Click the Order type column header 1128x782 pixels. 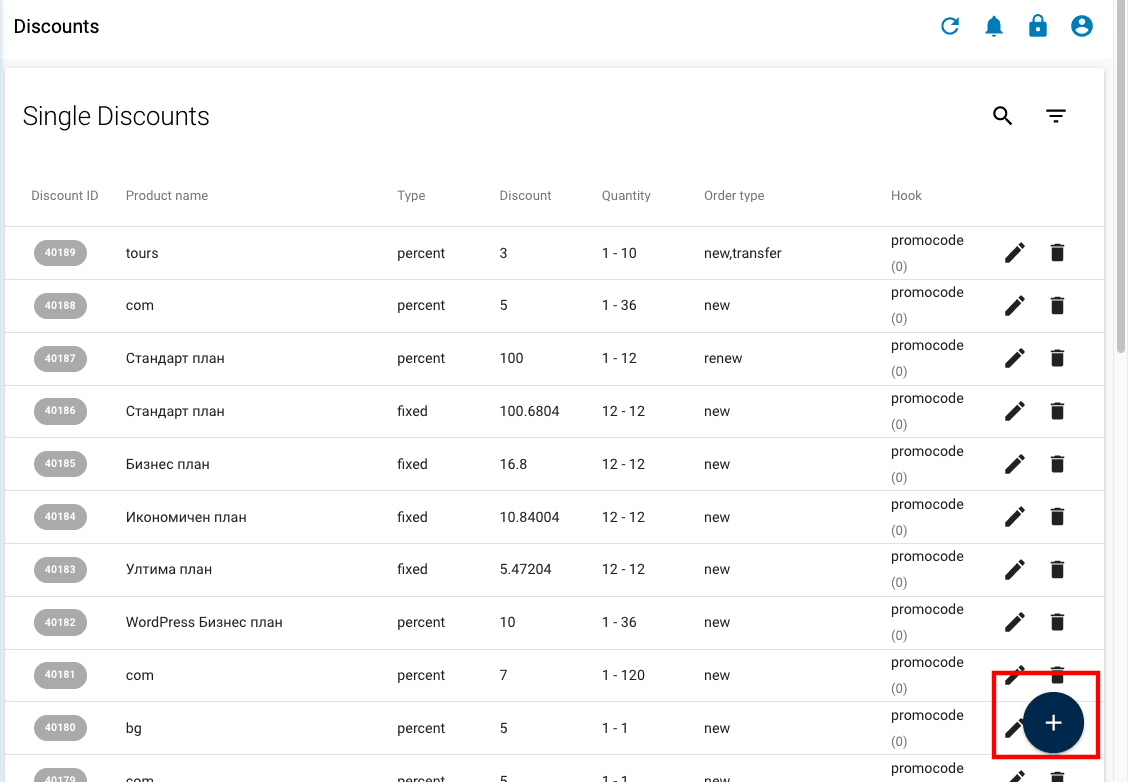(733, 195)
